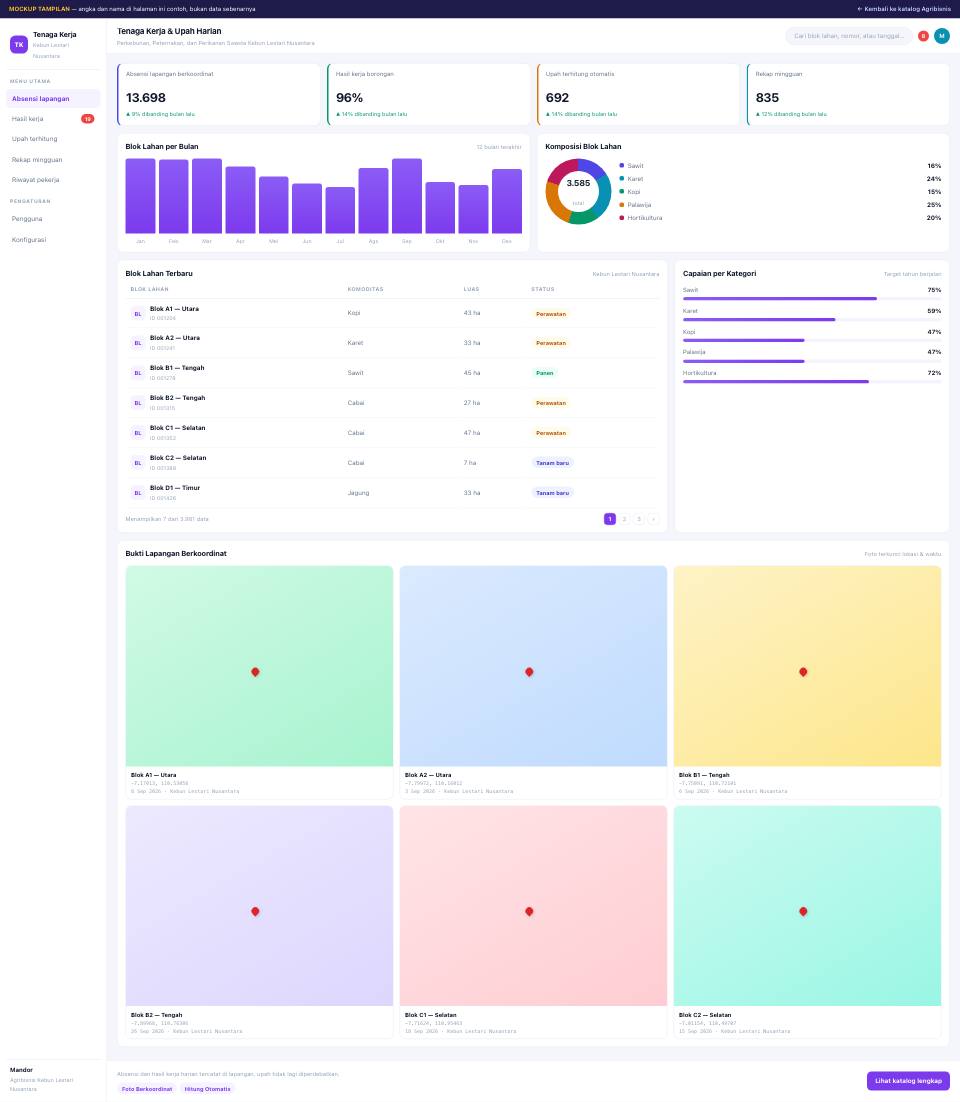The height and width of the screenshot is (1102, 960).
Task: Open Pengguna settings item
Action: pos(53,219)
